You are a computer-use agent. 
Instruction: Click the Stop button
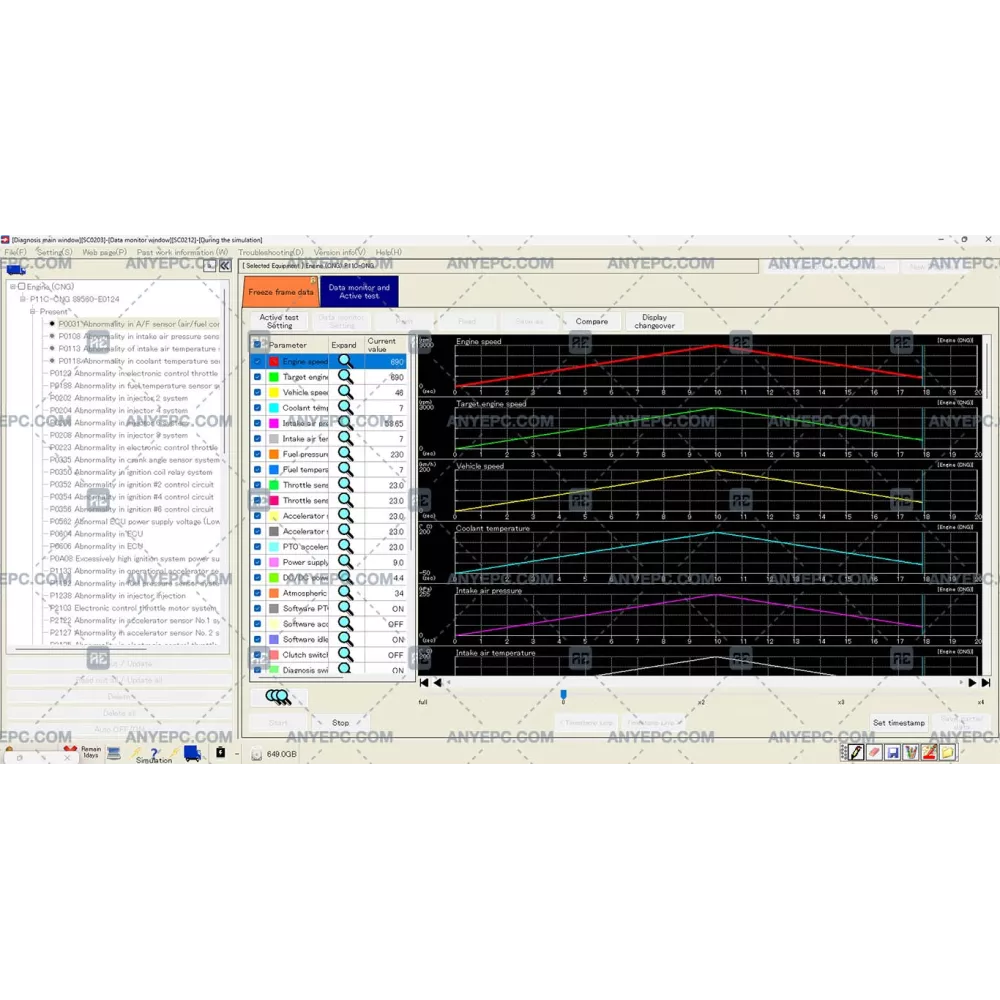click(x=340, y=722)
